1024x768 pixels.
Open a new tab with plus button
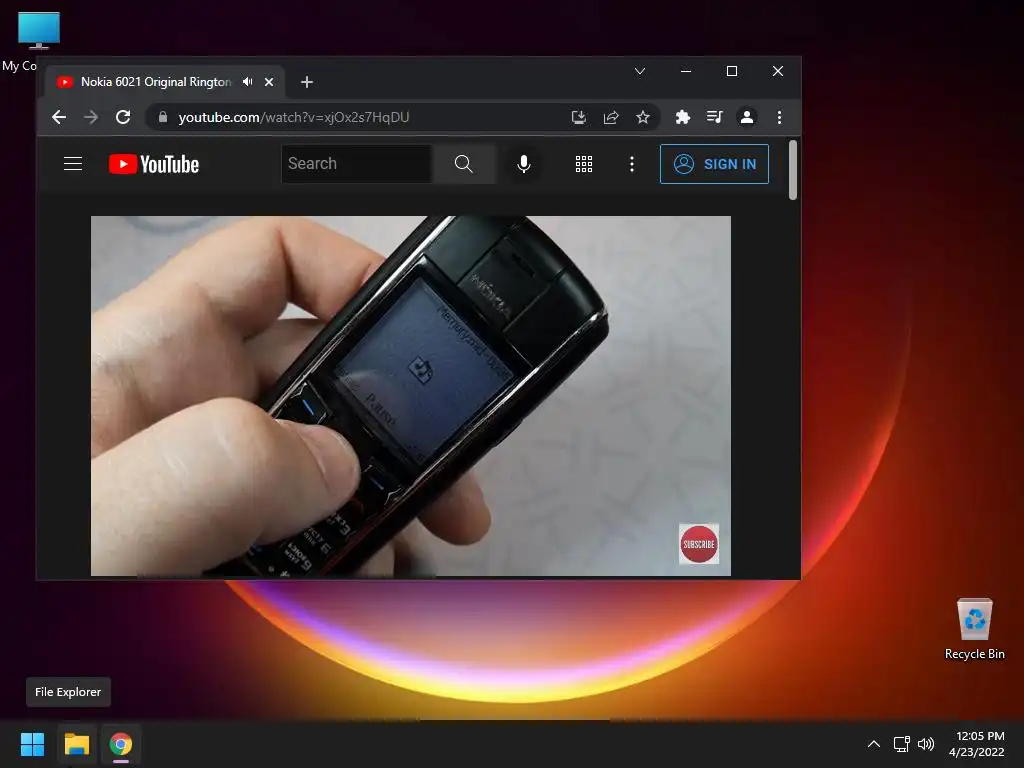307,82
